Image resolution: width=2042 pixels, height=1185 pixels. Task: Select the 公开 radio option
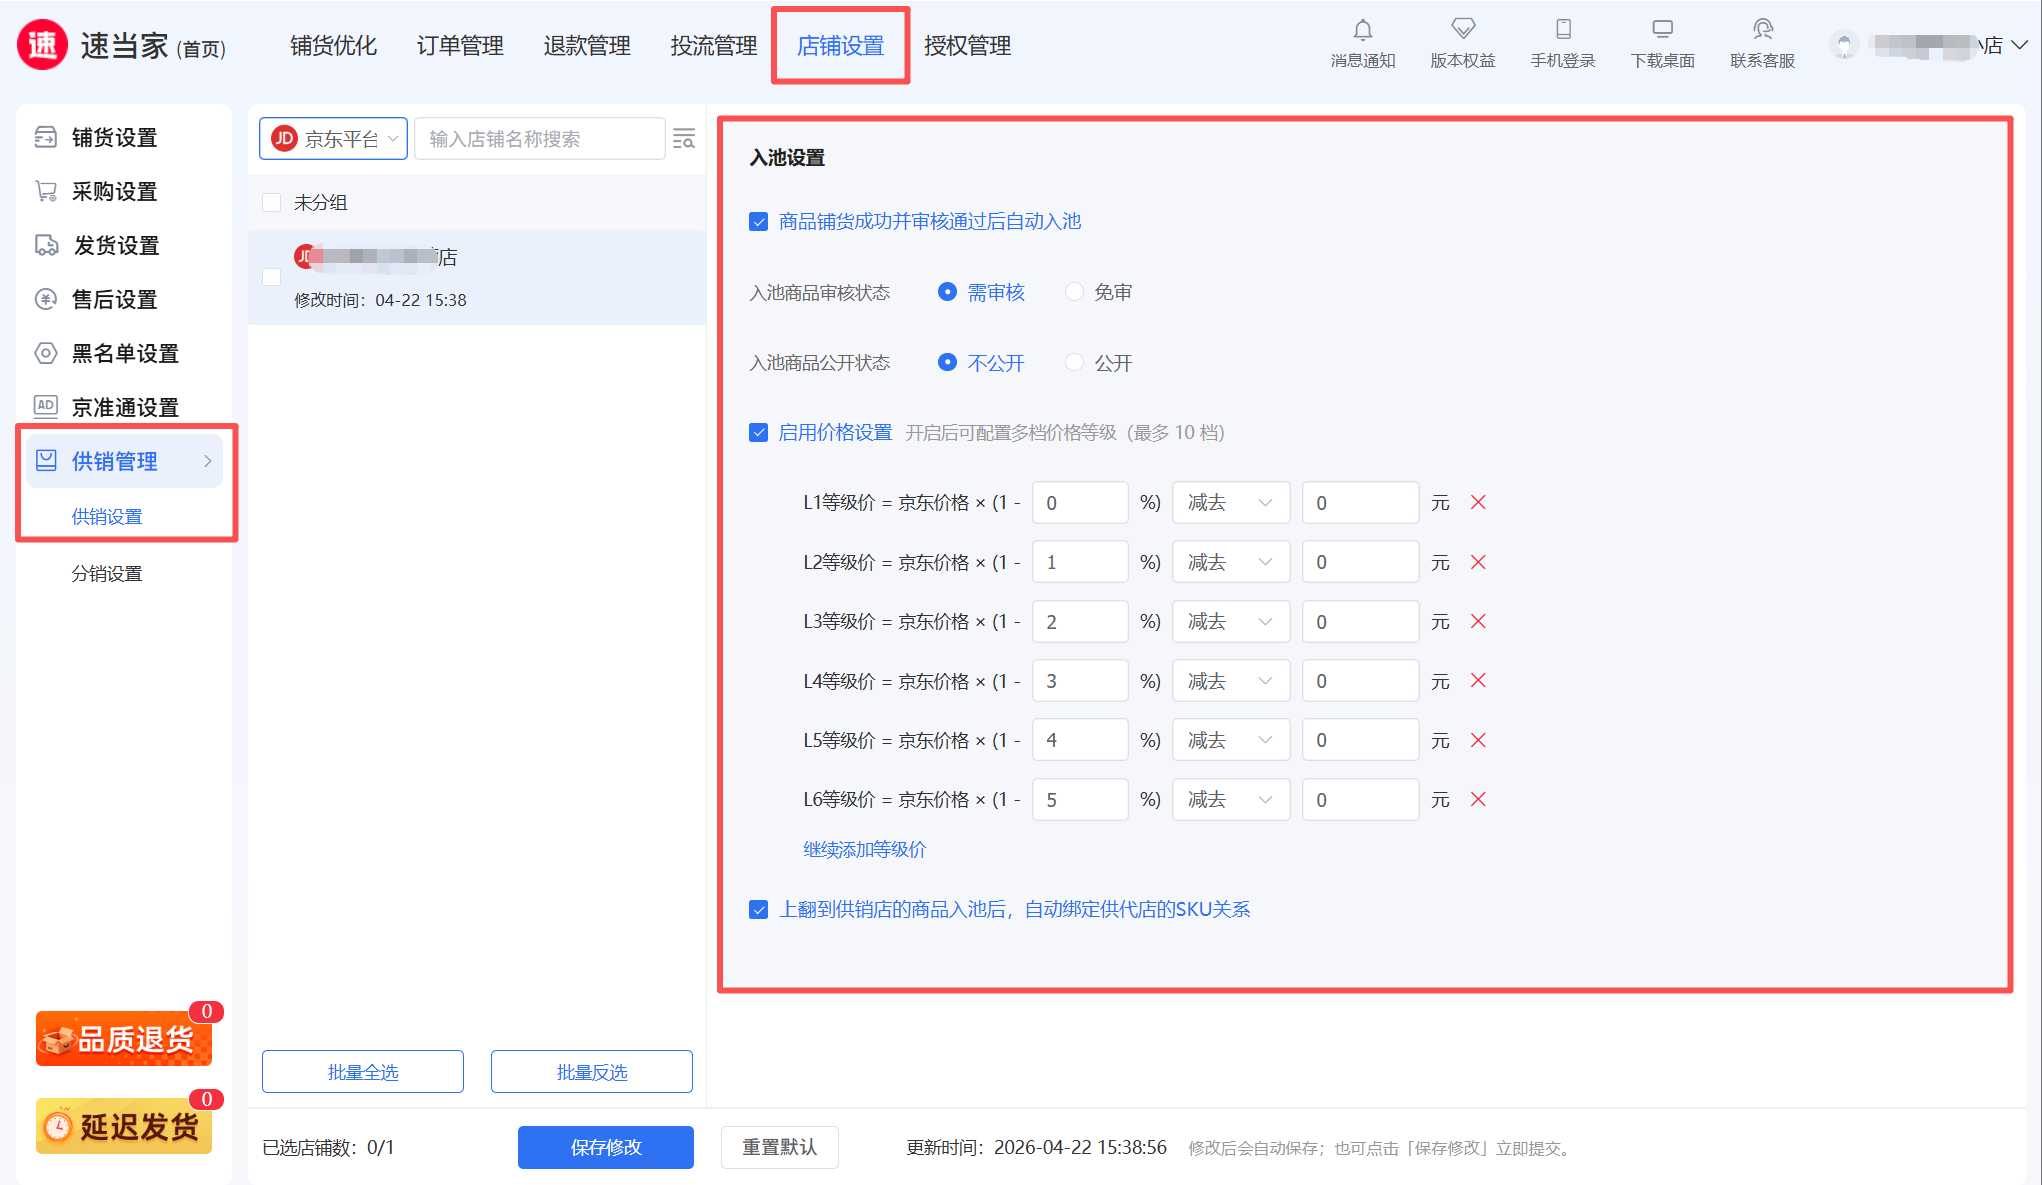(1074, 363)
